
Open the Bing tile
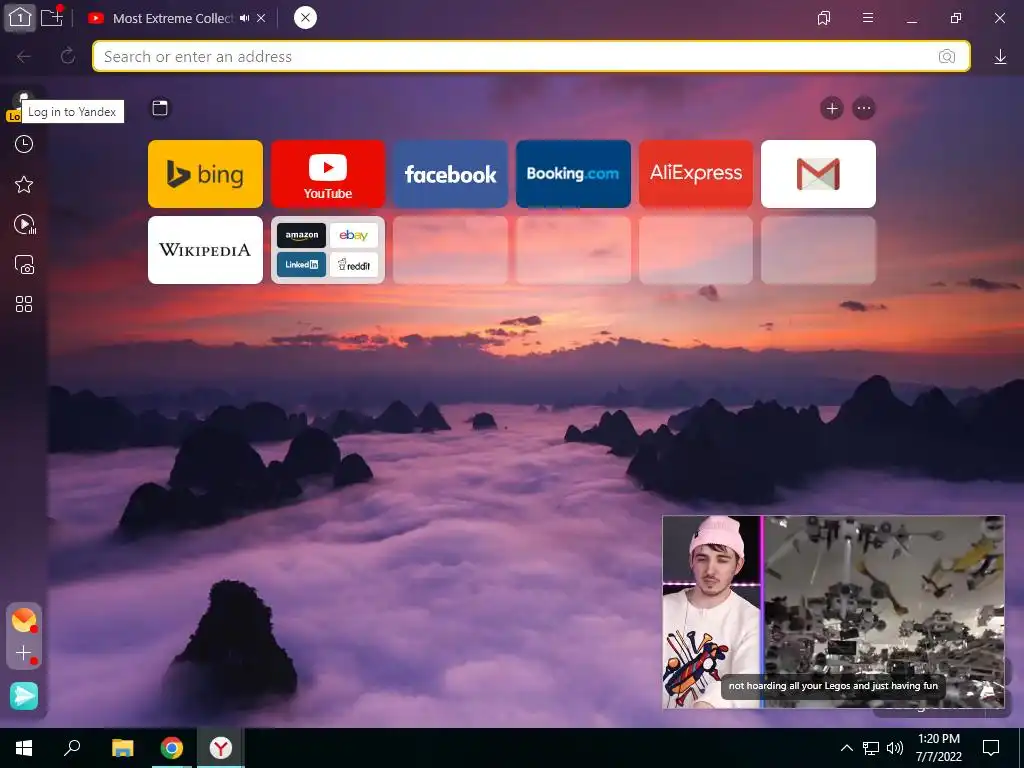205,174
